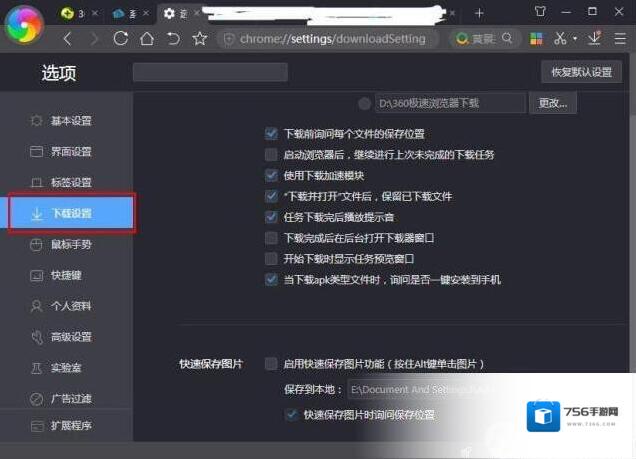Image resolution: width=636 pixels, height=459 pixels.
Task: Open the download manager toolbar icon
Action: pyautogui.click(x=595, y=39)
